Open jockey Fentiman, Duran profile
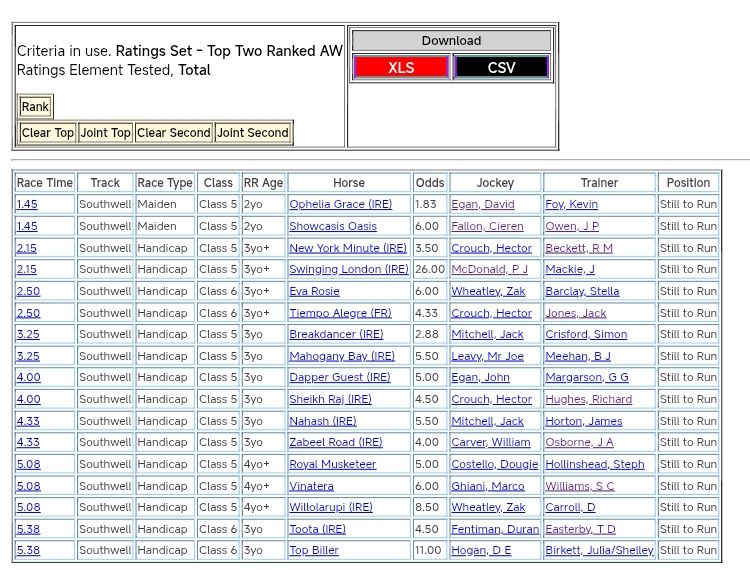Image resolution: width=750 pixels, height=570 pixels. [x=495, y=529]
